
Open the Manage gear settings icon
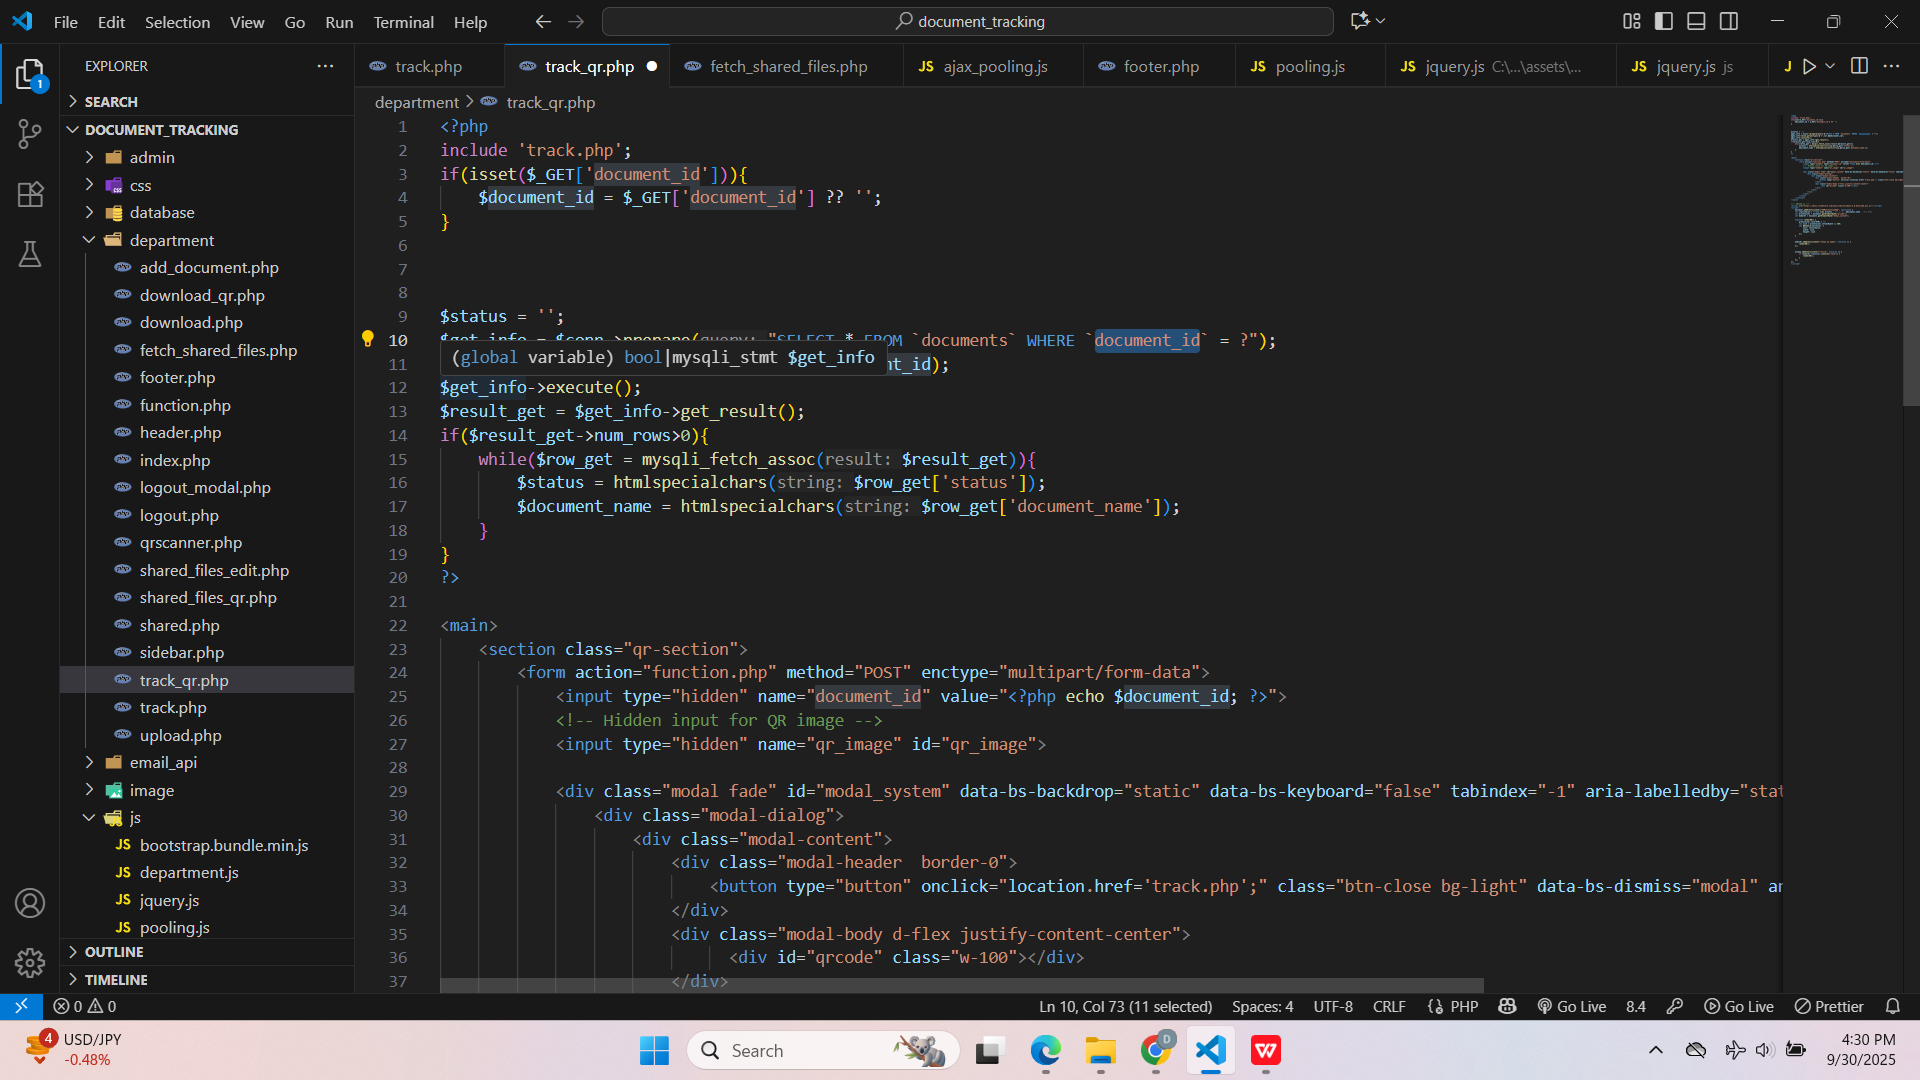click(x=30, y=962)
